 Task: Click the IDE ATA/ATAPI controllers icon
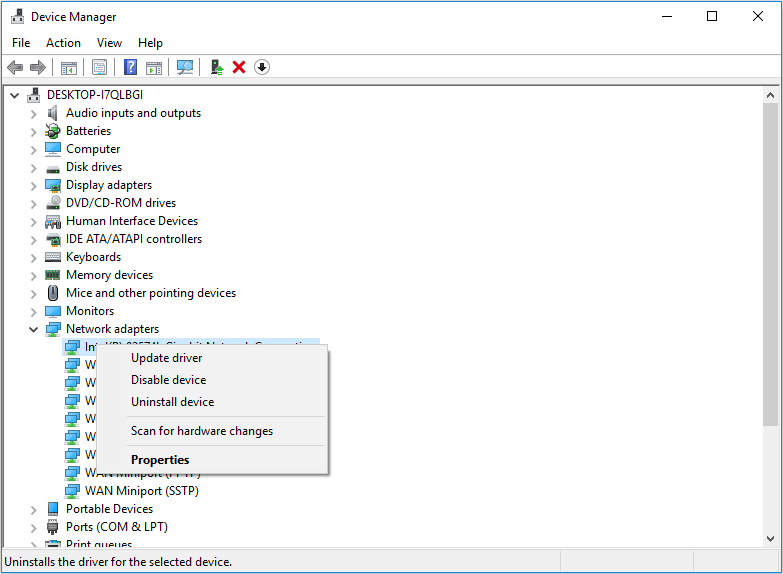pos(52,239)
